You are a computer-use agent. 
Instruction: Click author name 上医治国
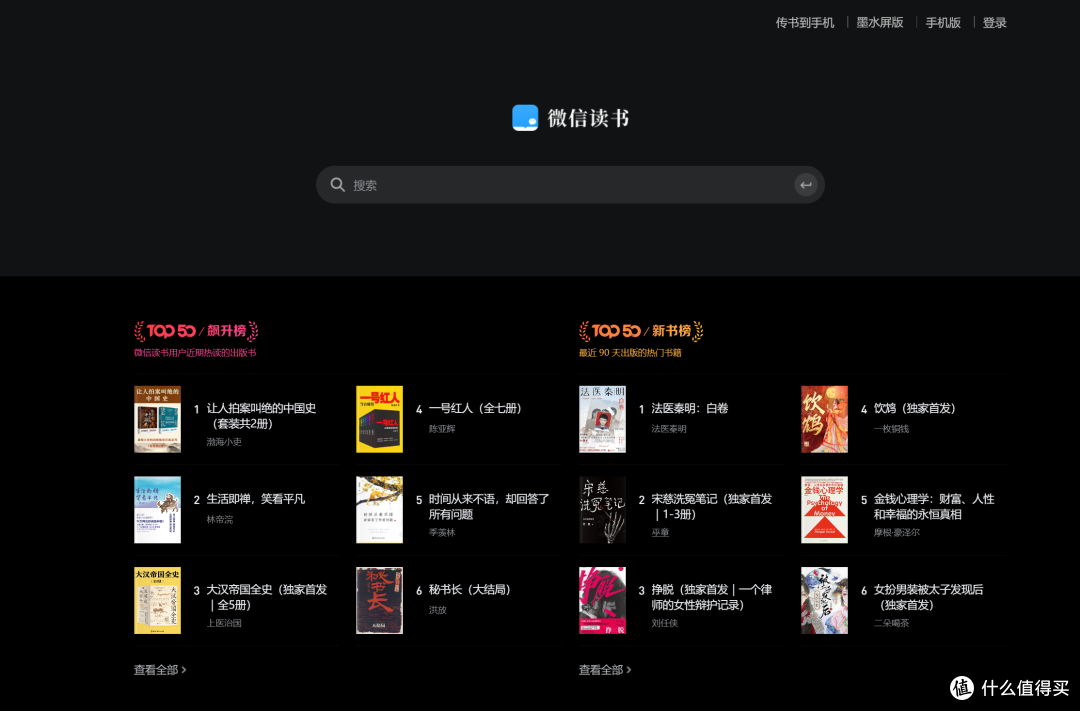pos(224,623)
